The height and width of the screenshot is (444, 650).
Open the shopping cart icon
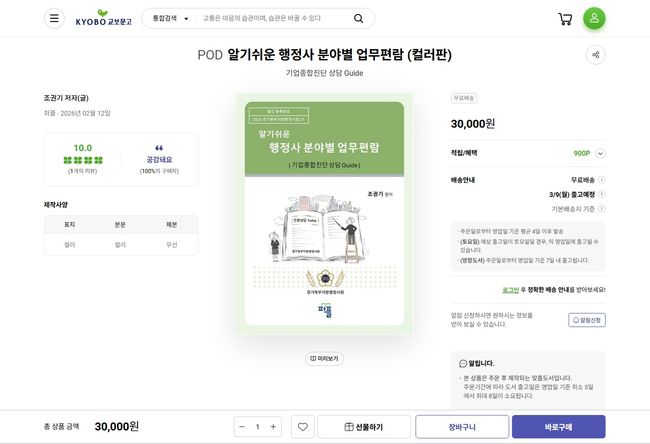565,19
